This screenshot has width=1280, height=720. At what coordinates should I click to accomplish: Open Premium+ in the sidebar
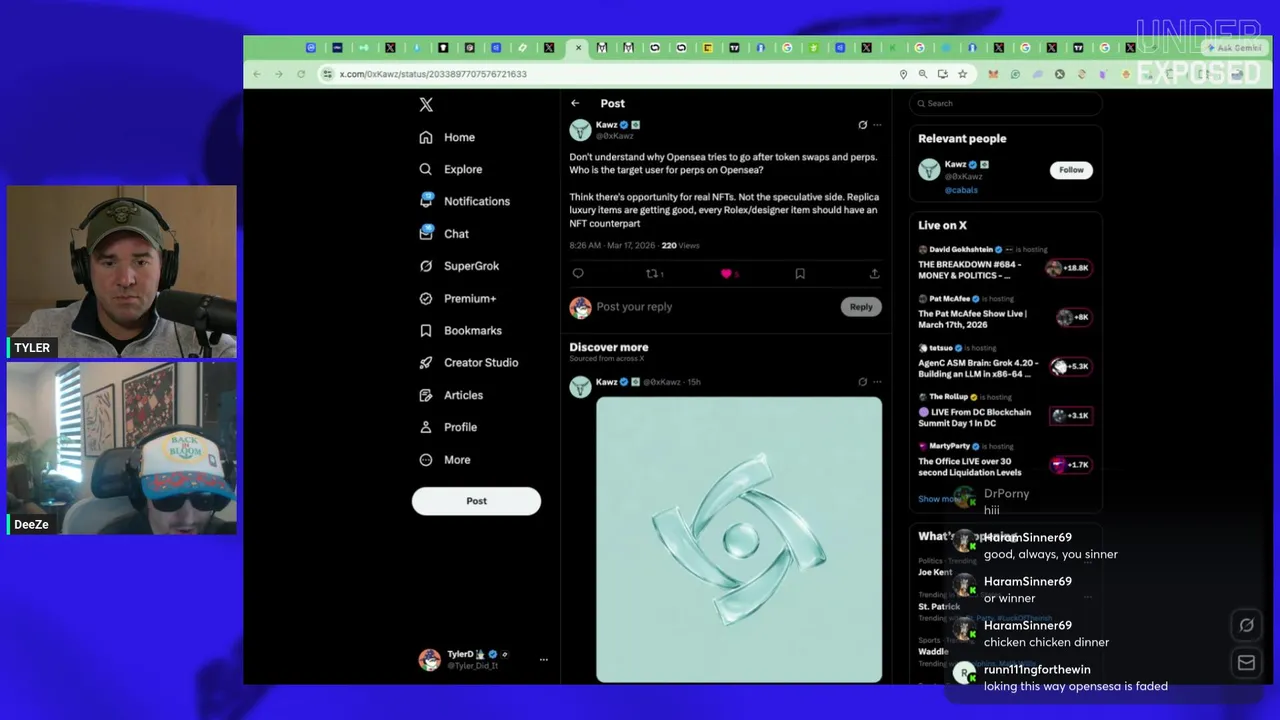click(457, 298)
